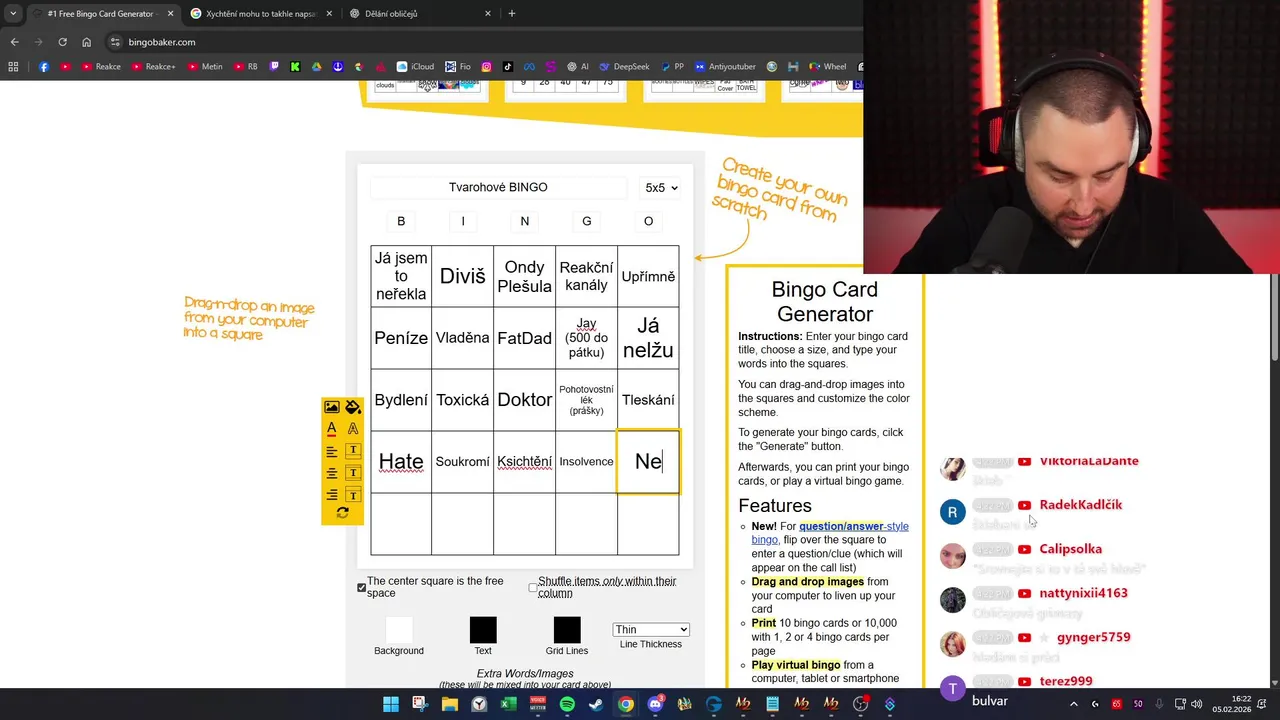This screenshot has height=720, width=1280.
Task: Open the Facebook bookmark icon
Action: (x=44, y=67)
